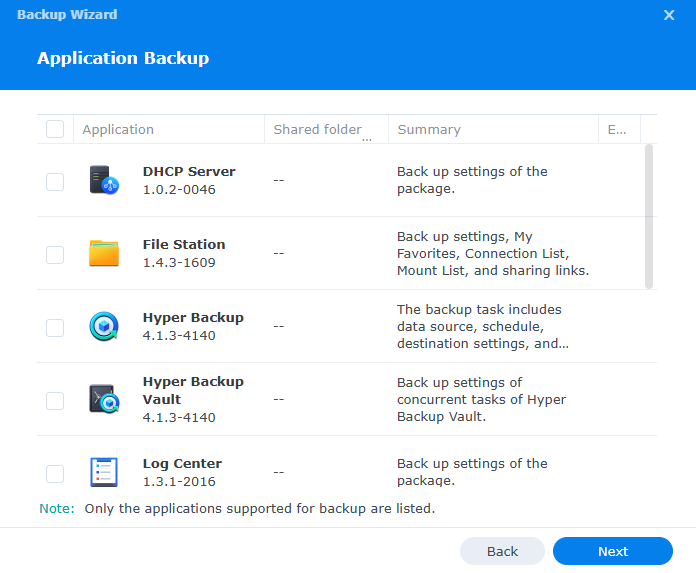Click the shared folder '--' cell for Log Center

point(279,472)
